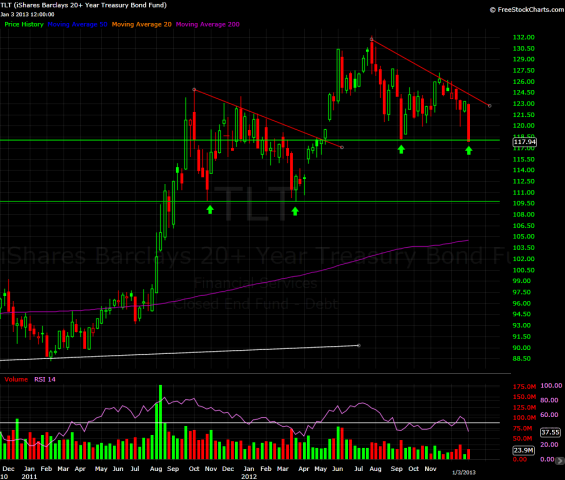Viewport: 565px width, 480px height.
Task: Click the 37.55 RSI value tag
Action: tap(550, 432)
